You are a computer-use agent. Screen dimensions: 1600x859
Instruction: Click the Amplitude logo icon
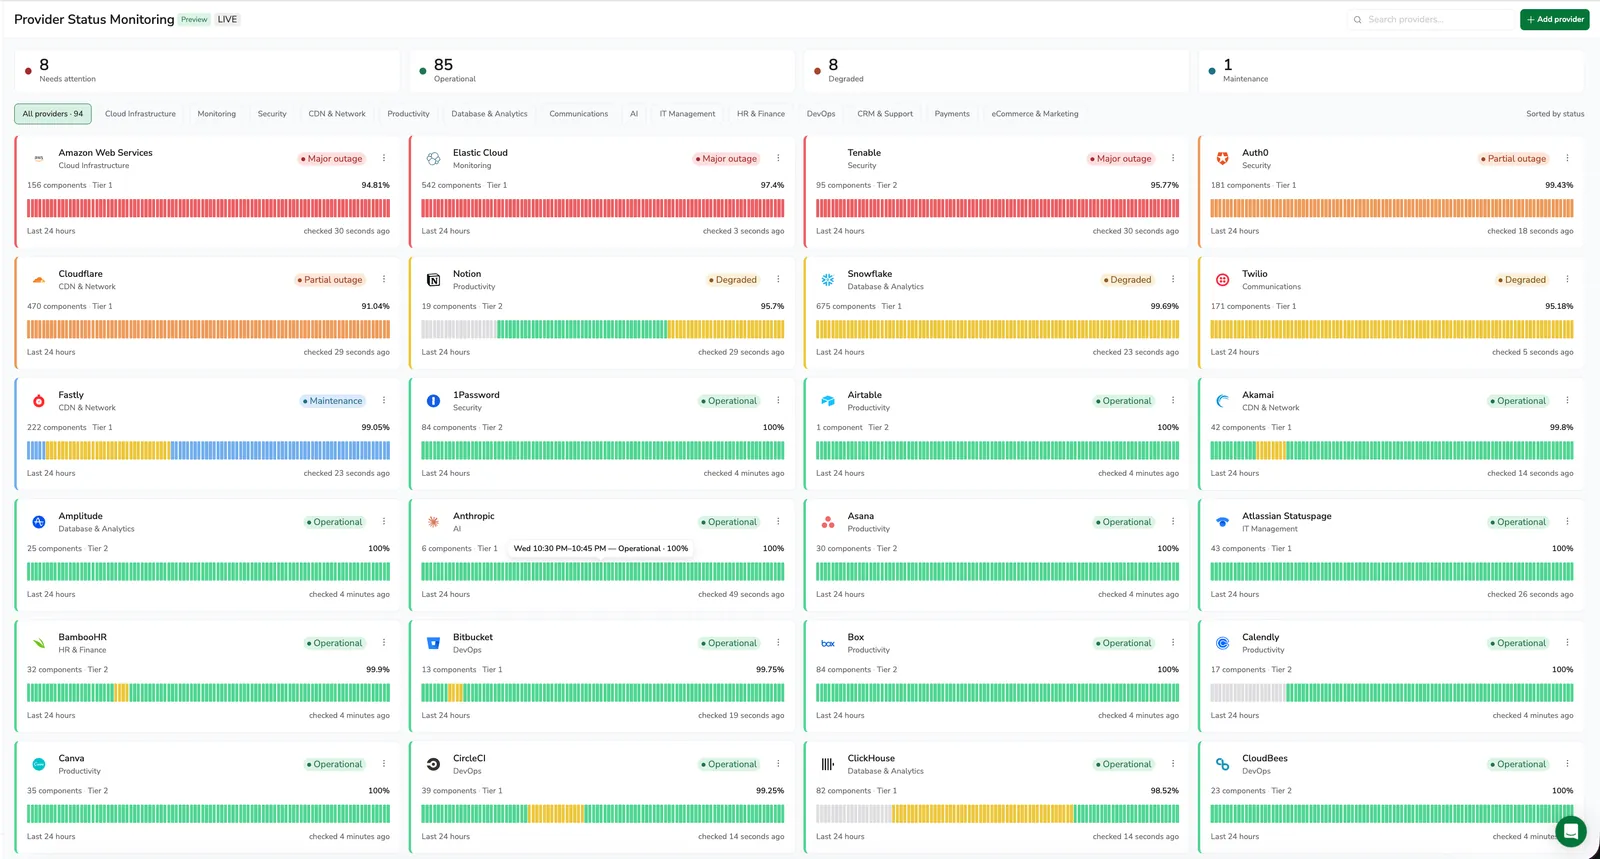(39, 522)
